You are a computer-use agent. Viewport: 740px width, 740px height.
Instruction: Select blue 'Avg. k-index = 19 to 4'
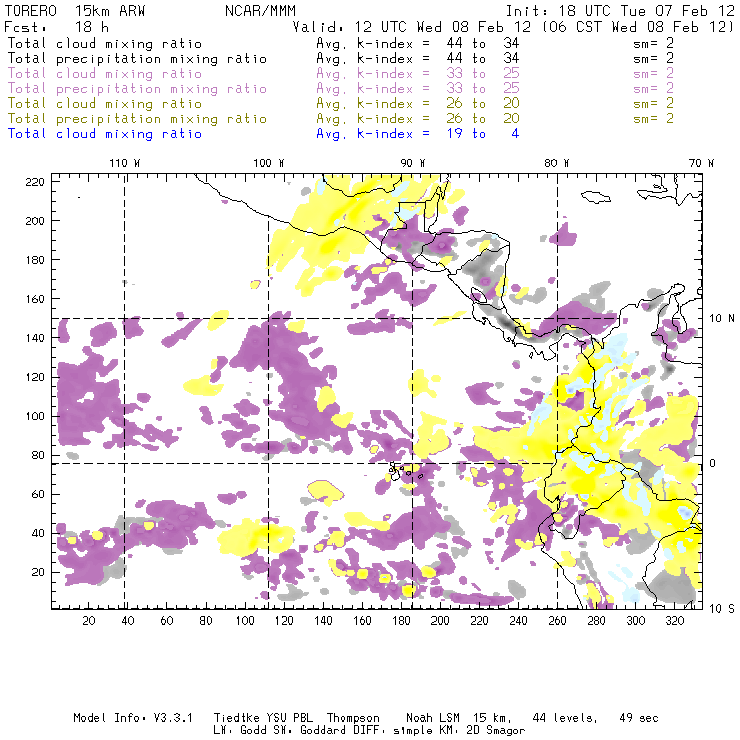click(x=418, y=134)
